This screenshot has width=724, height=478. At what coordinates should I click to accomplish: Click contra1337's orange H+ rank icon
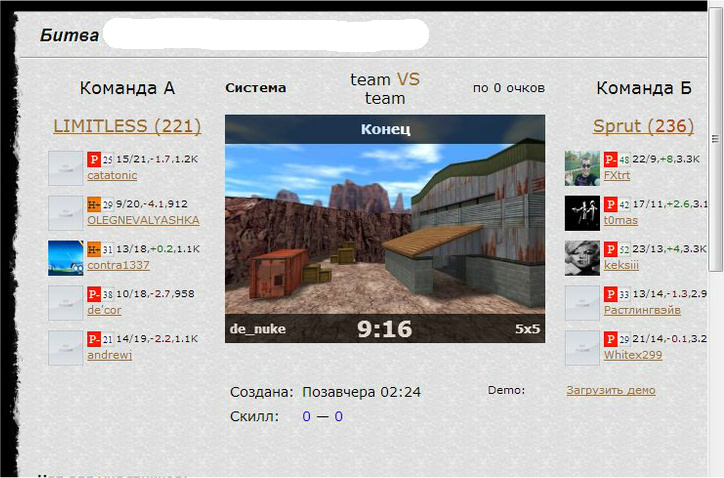click(94, 249)
